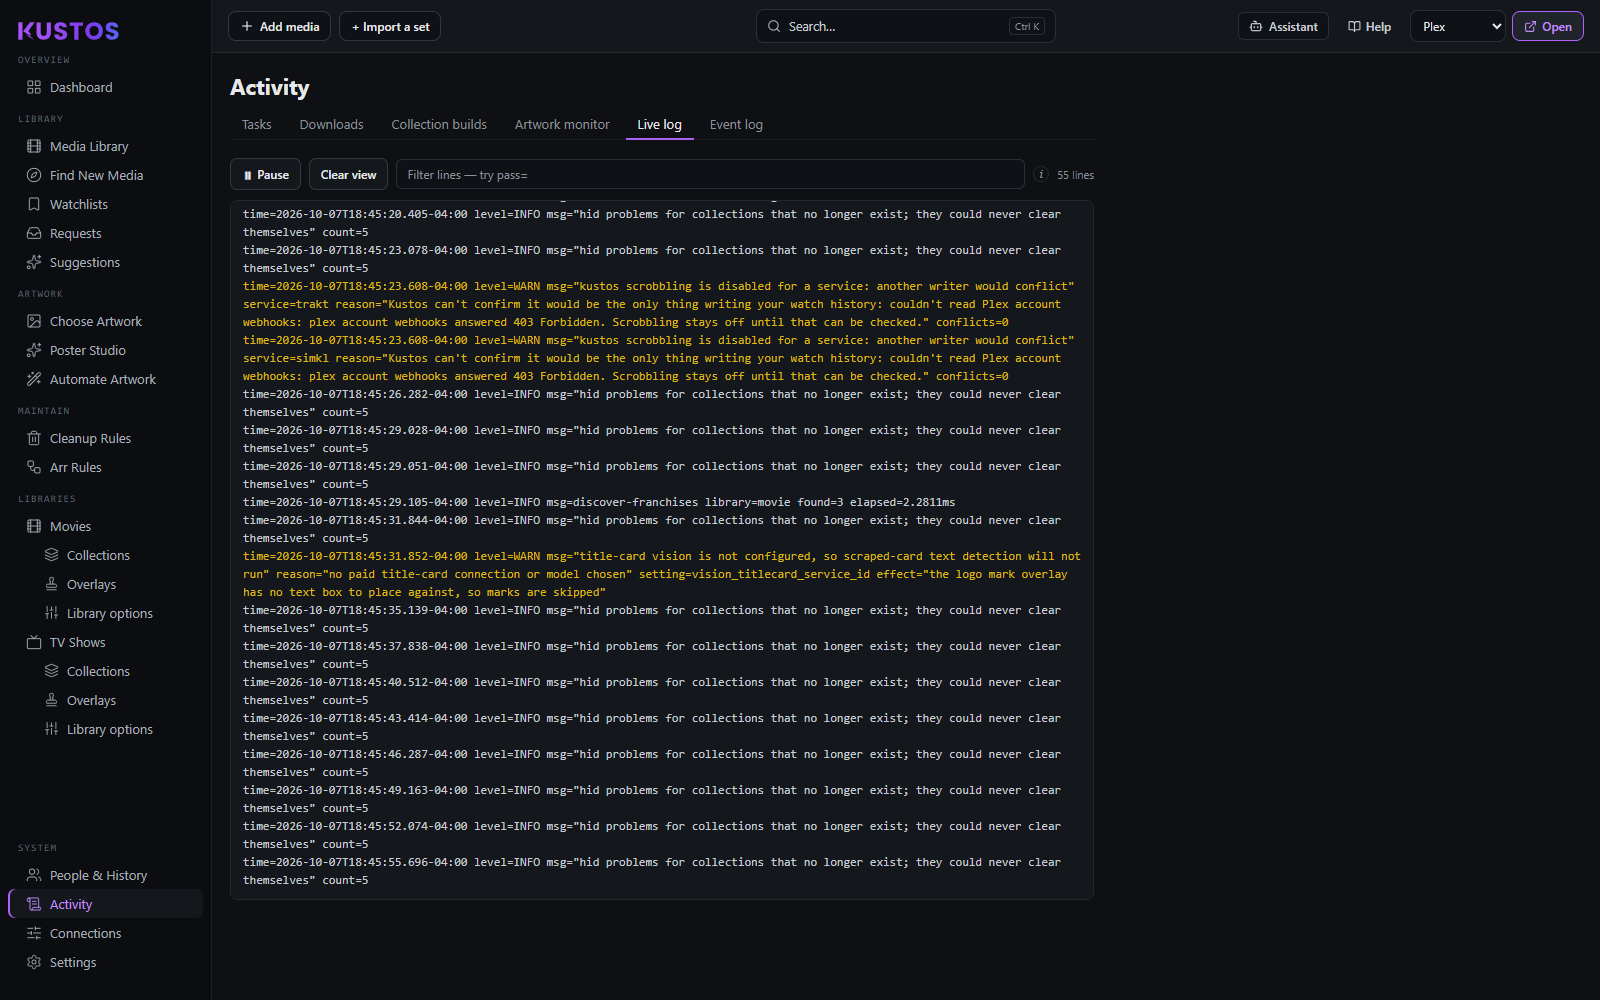Open Library options under Movies
The width and height of the screenshot is (1600, 1000).
pos(109,613)
